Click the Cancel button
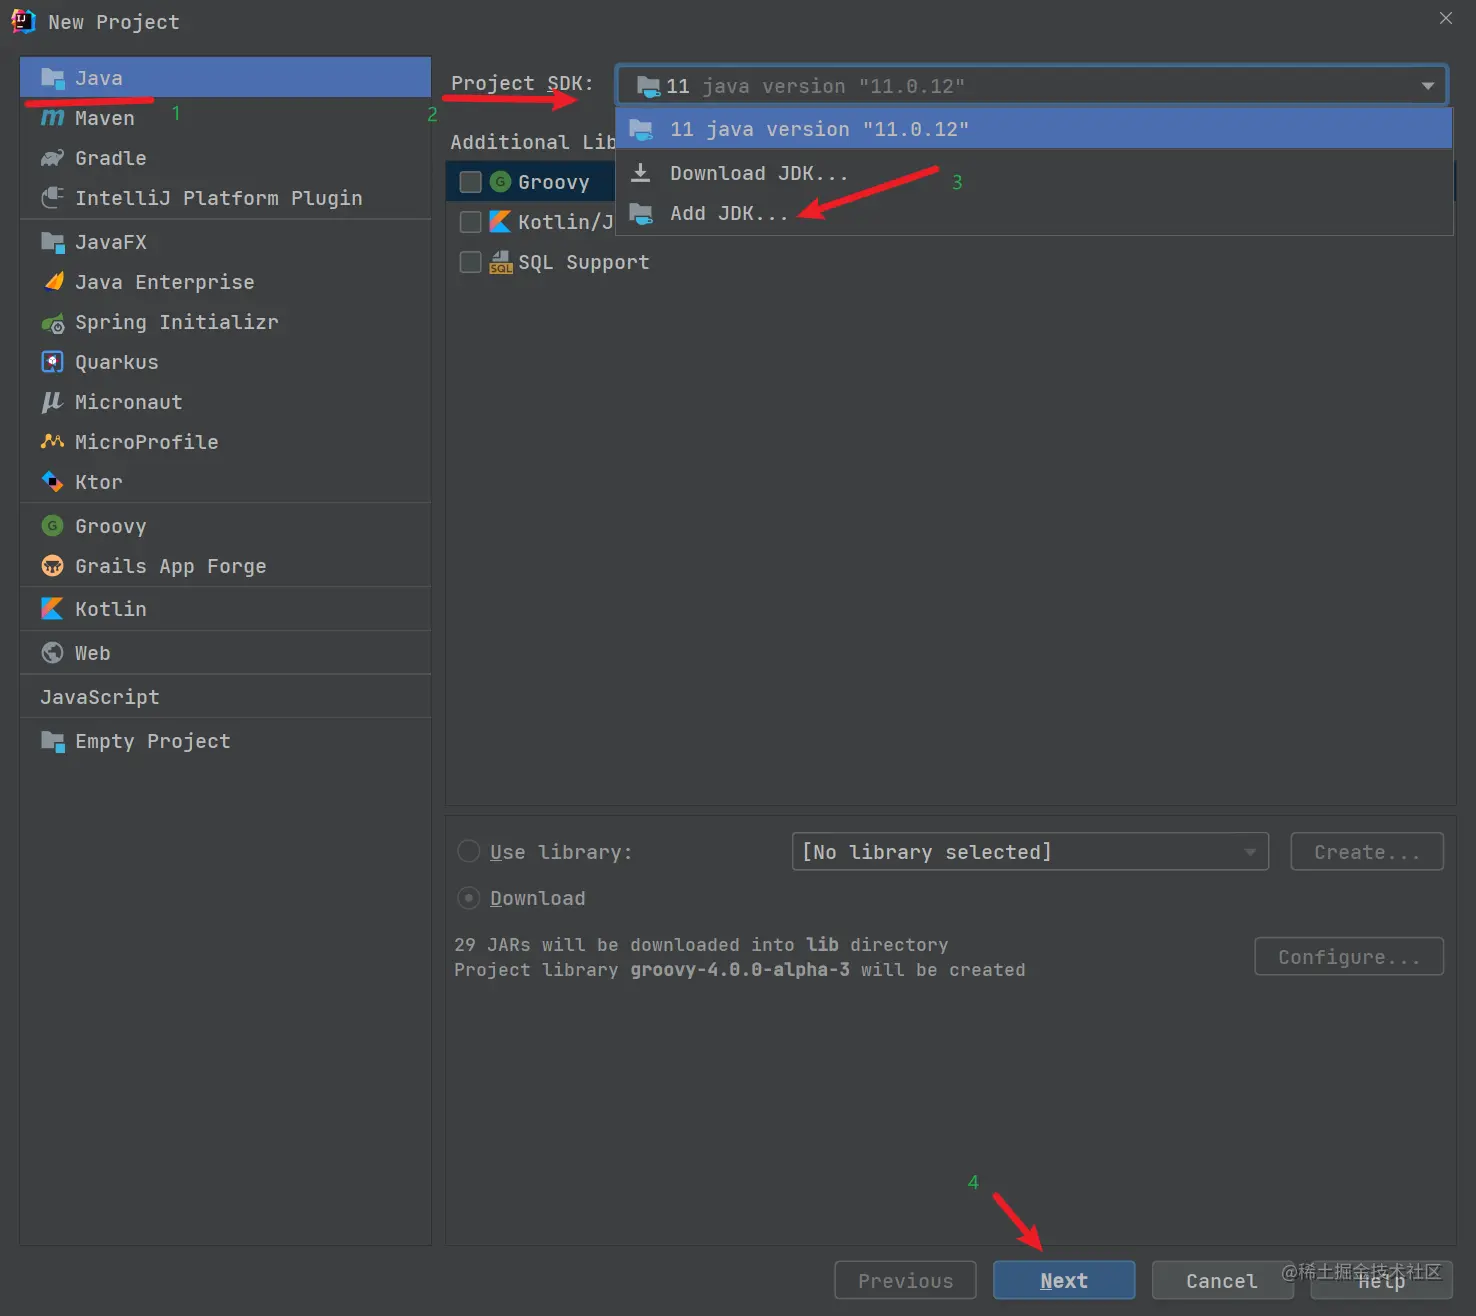The width and height of the screenshot is (1476, 1316). click(x=1222, y=1280)
